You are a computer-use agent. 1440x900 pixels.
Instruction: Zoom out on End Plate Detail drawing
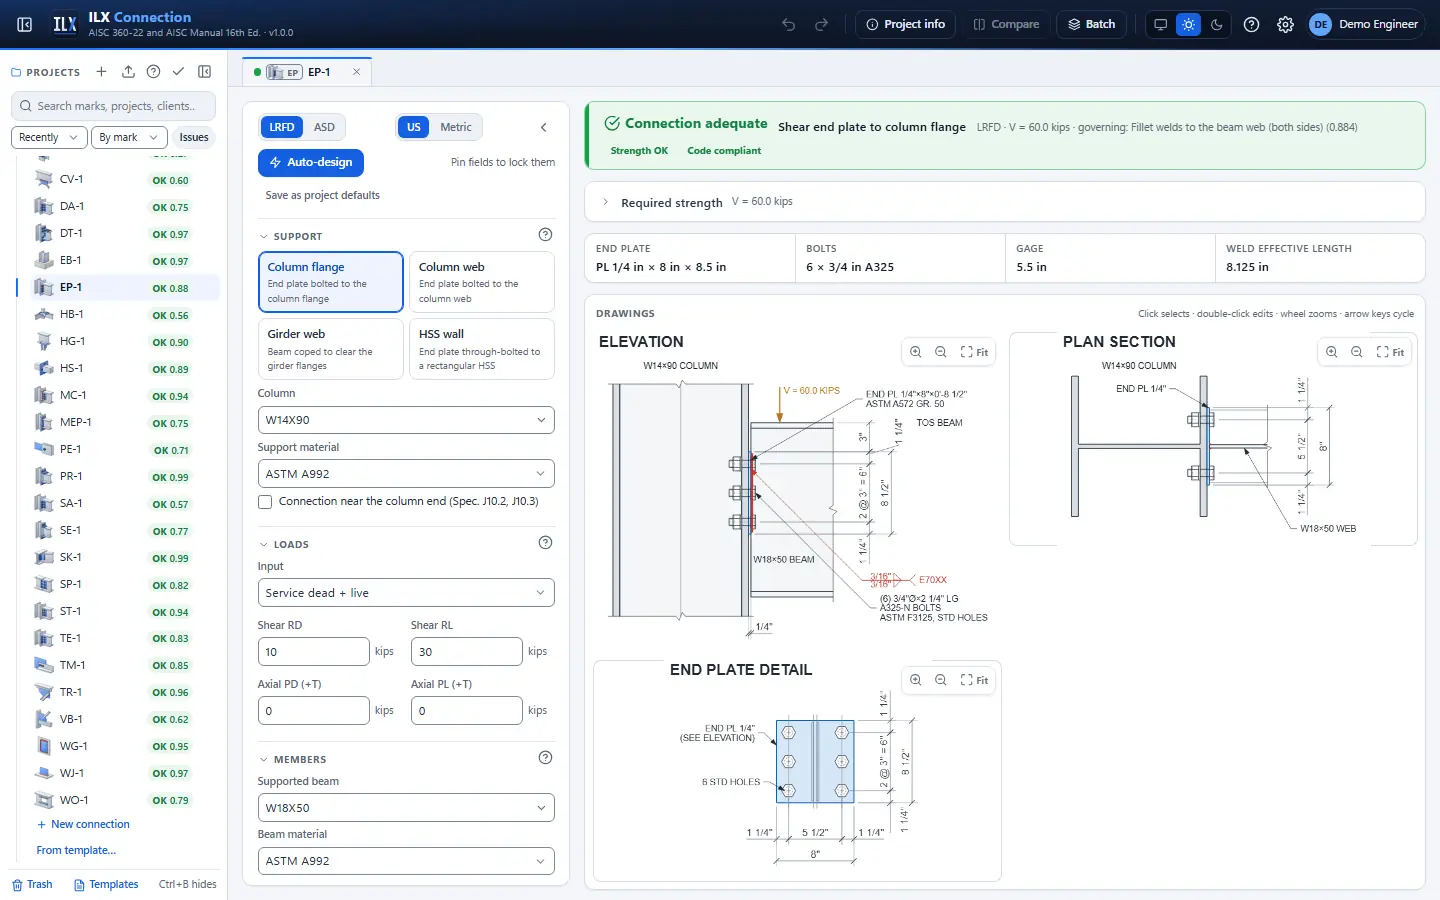pos(941,680)
